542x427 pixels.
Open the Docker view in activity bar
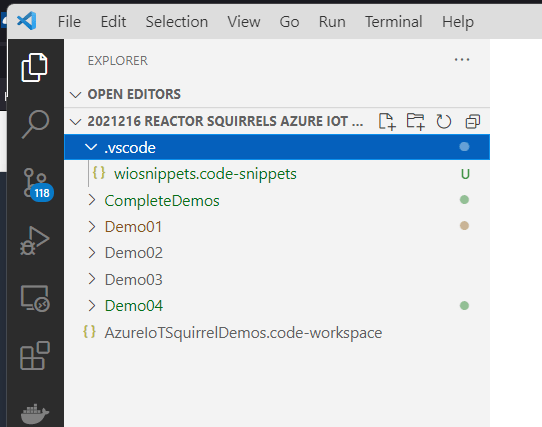point(35,414)
